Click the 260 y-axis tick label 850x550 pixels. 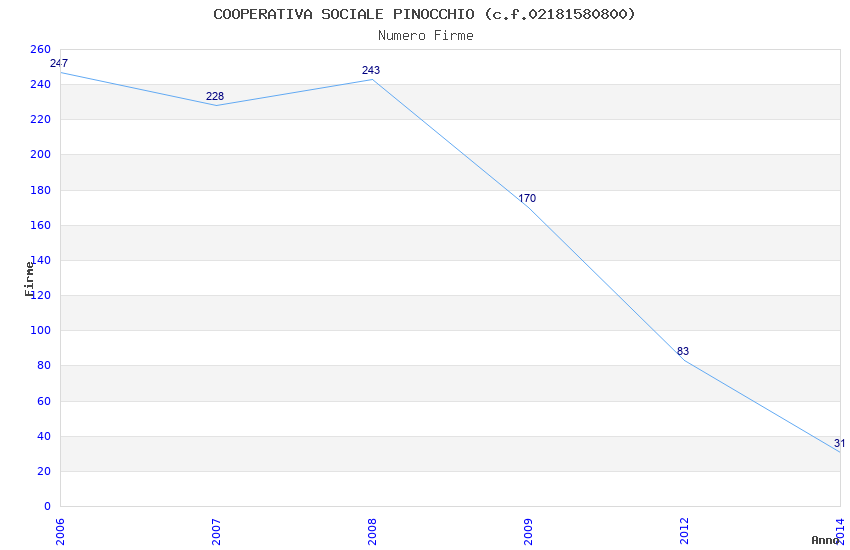pyautogui.click(x=40, y=49)
